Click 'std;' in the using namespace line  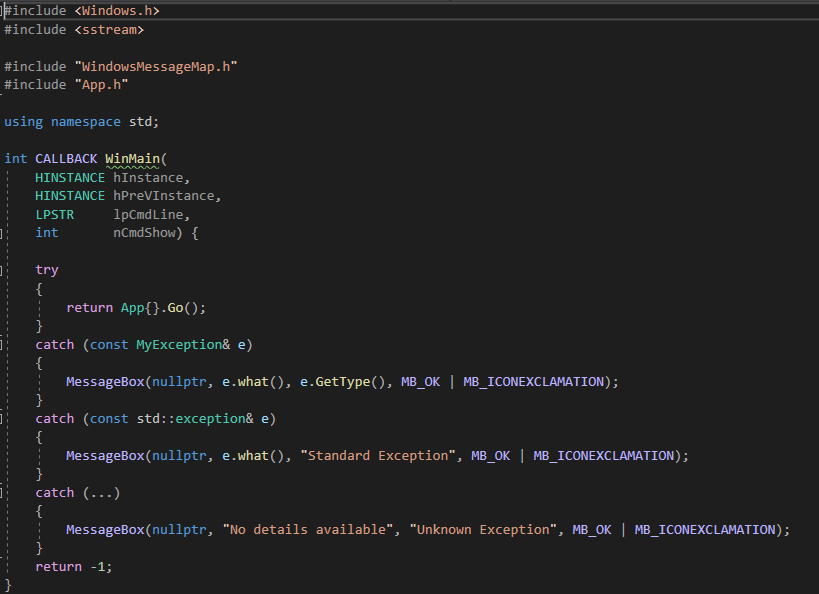click(x=144, y=122)
